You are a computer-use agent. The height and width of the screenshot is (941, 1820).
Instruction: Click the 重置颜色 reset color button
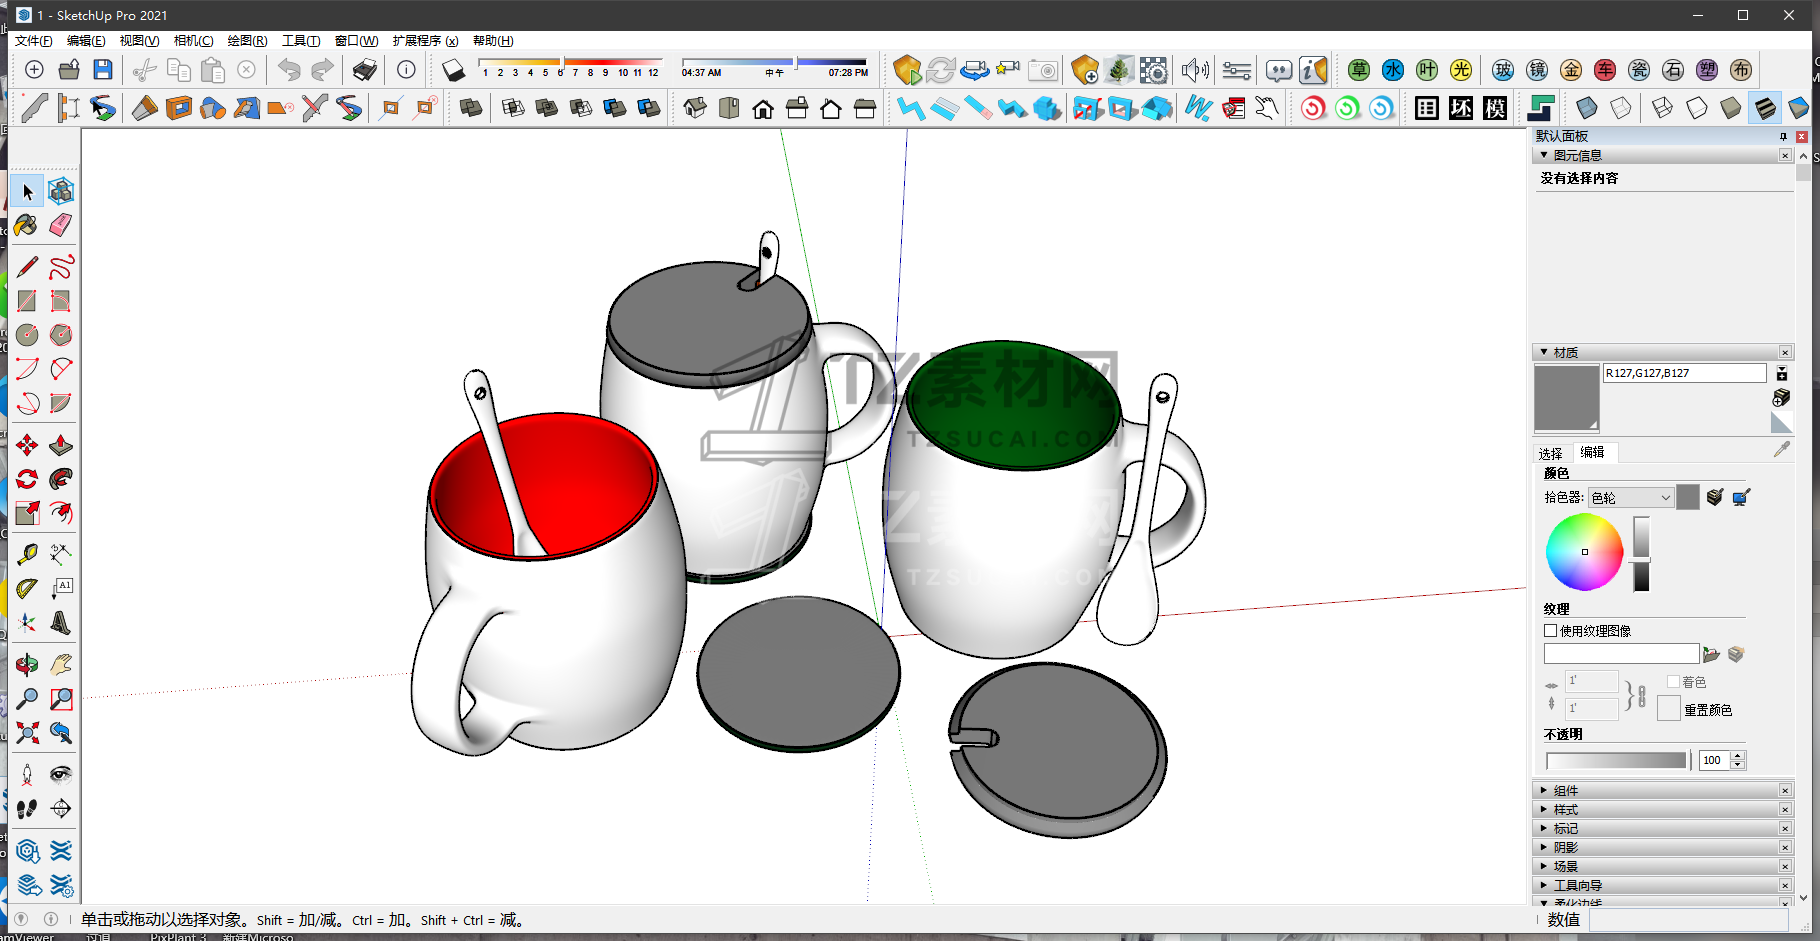coord(1668,708)
